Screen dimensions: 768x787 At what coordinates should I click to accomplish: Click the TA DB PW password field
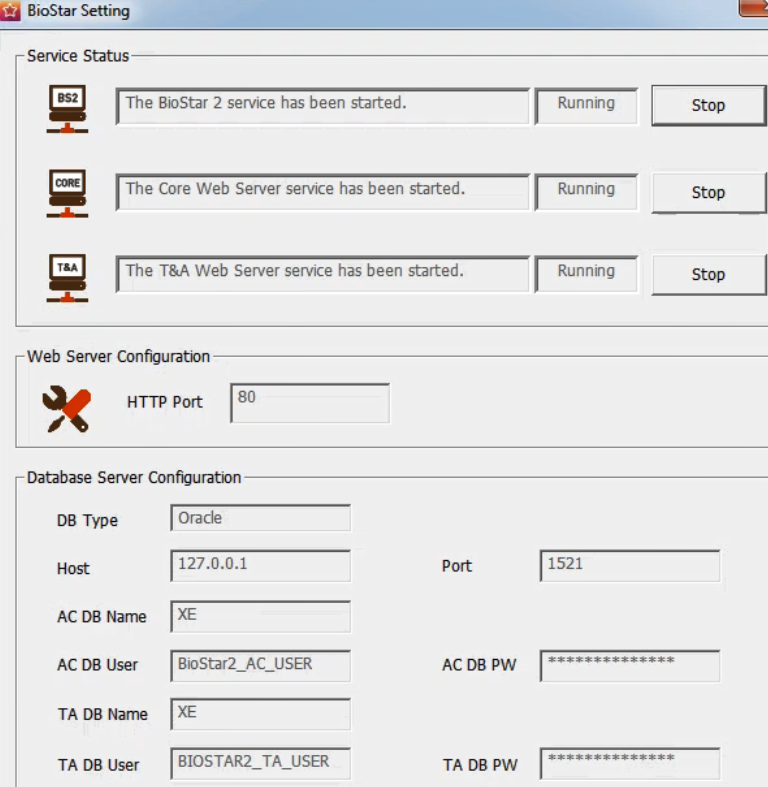click(630, 763)
